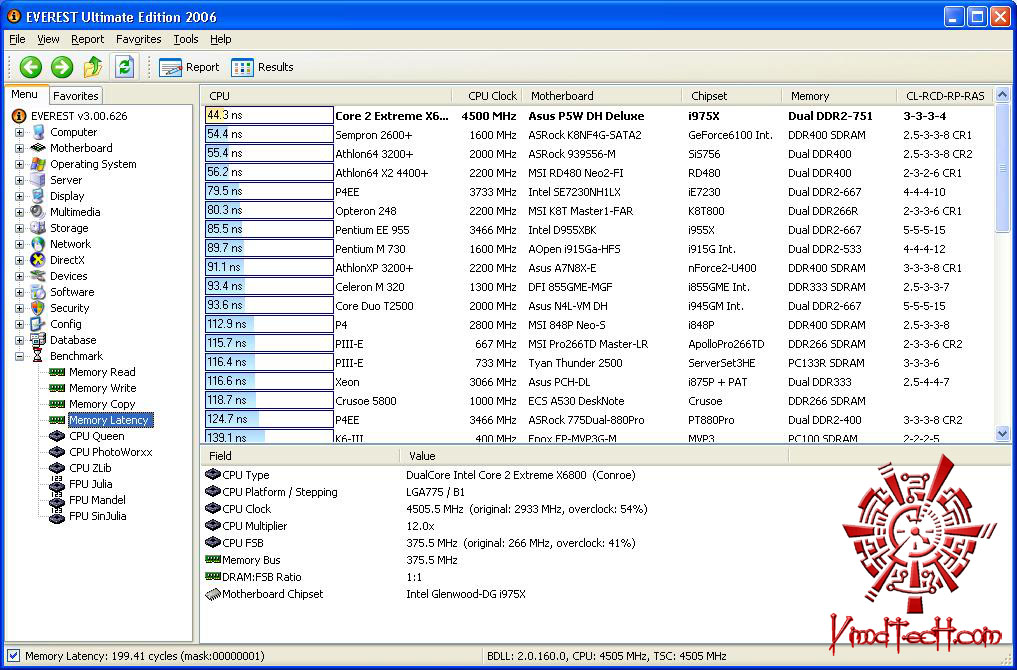Select the Pentium EE 955 row
The width and height of the screenshot is (1017, 670).
click(x=598, y=230)
